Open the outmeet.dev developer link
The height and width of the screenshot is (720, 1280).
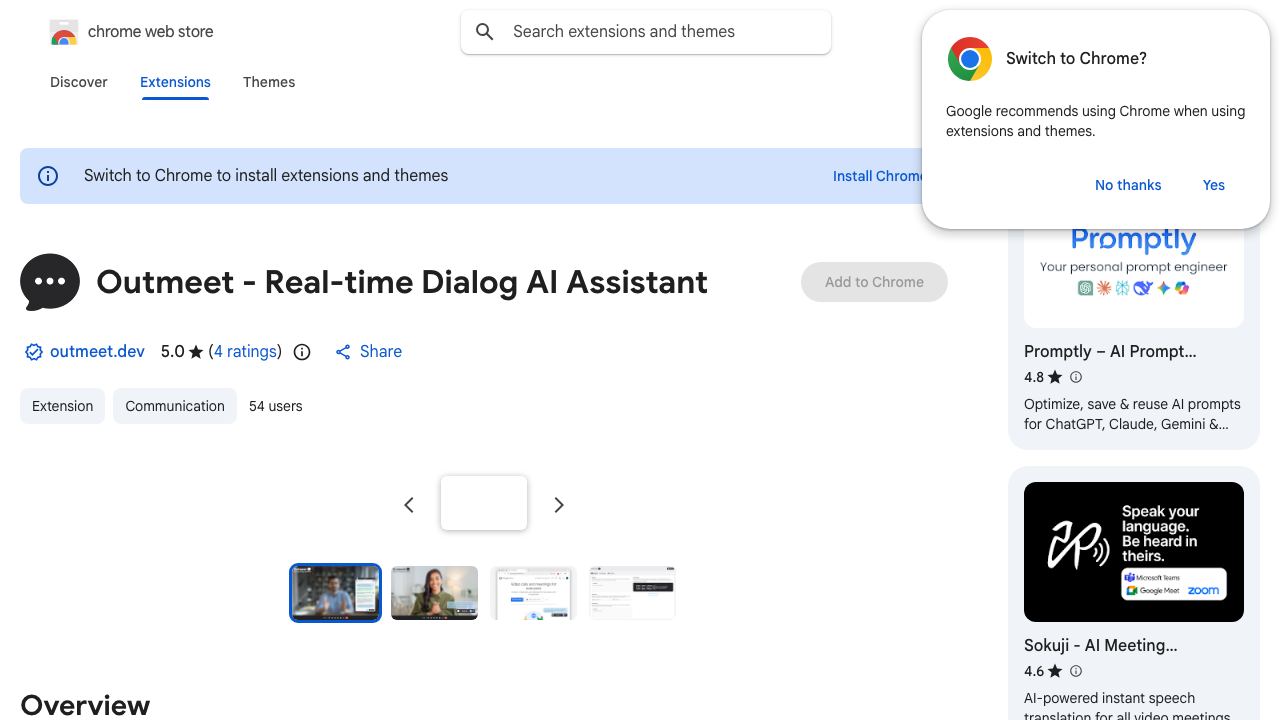97,352
